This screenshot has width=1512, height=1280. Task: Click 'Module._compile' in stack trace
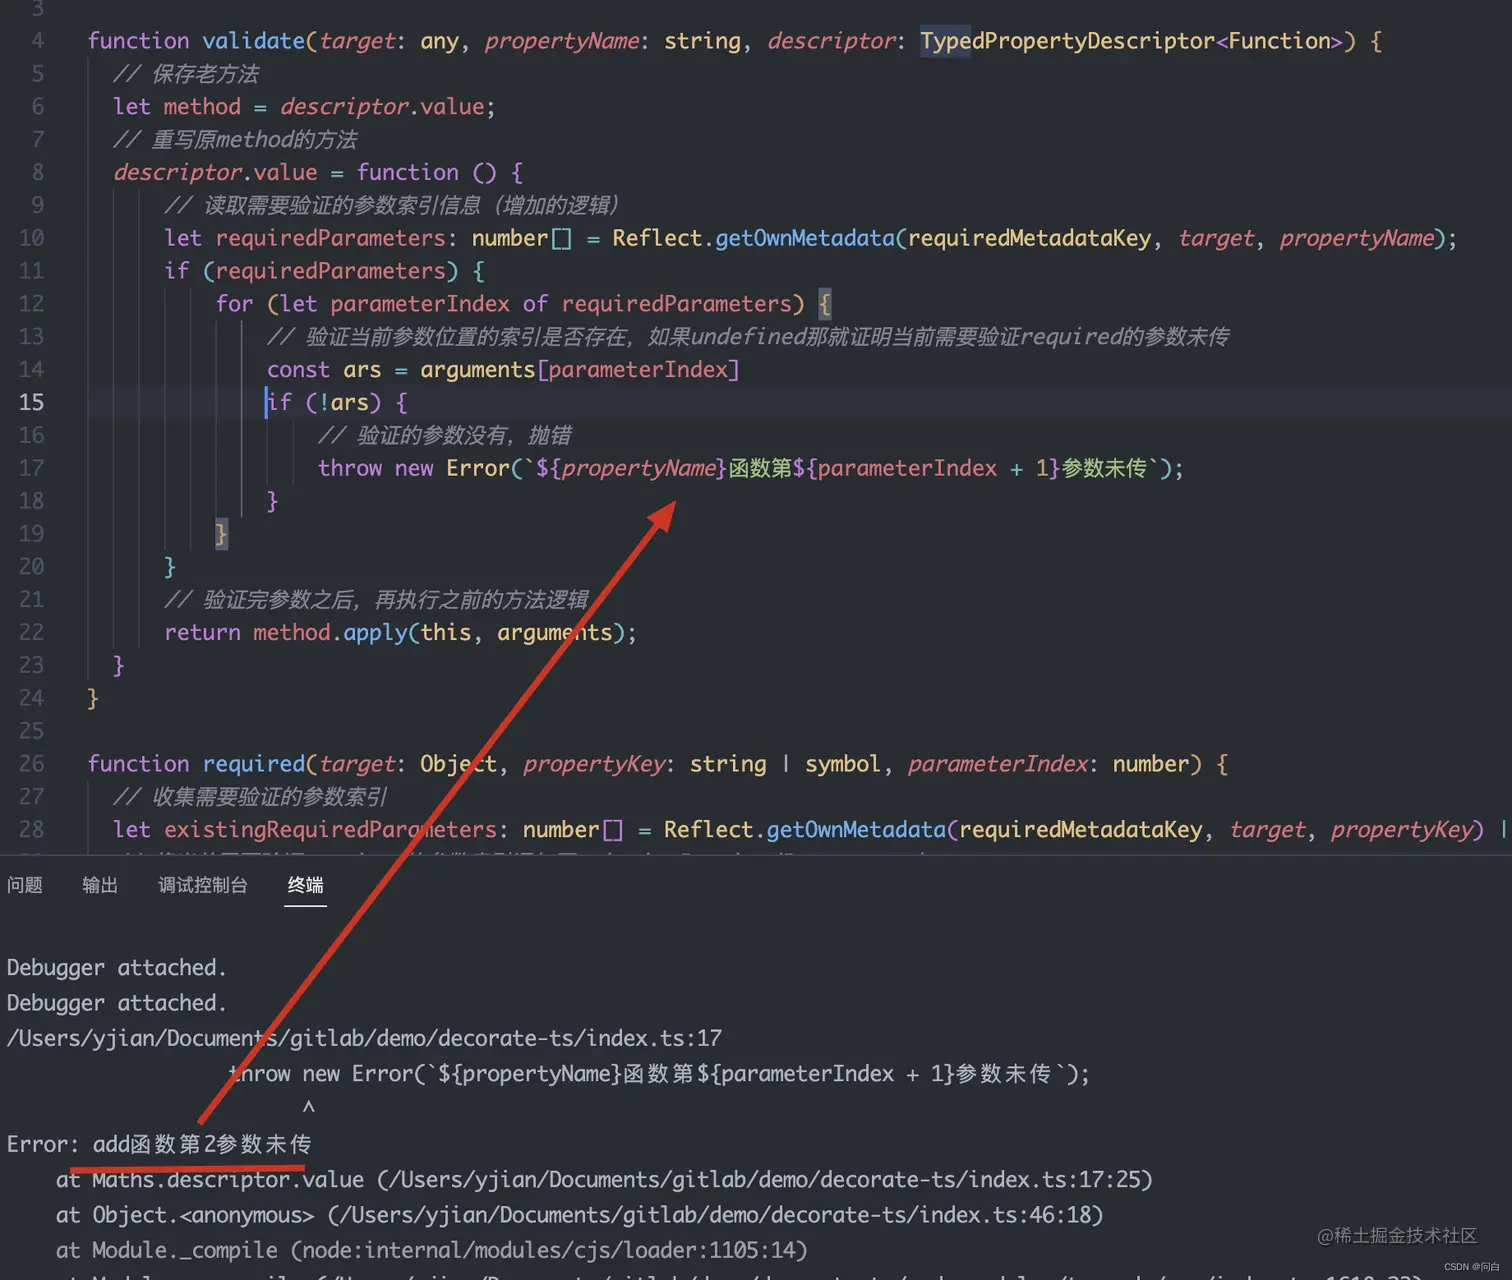[x=185, y=1250]
